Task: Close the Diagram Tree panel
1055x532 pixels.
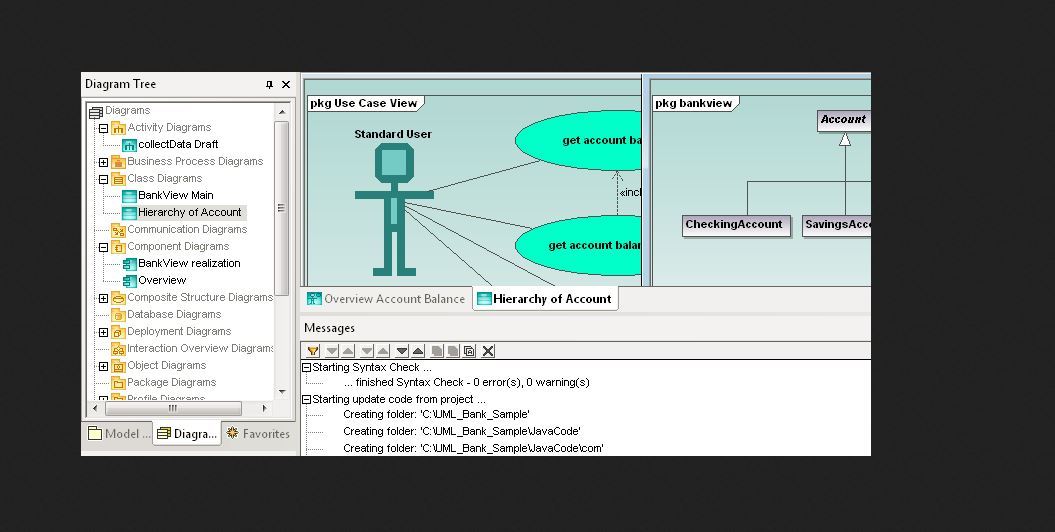Action: [x=286, y=85]
